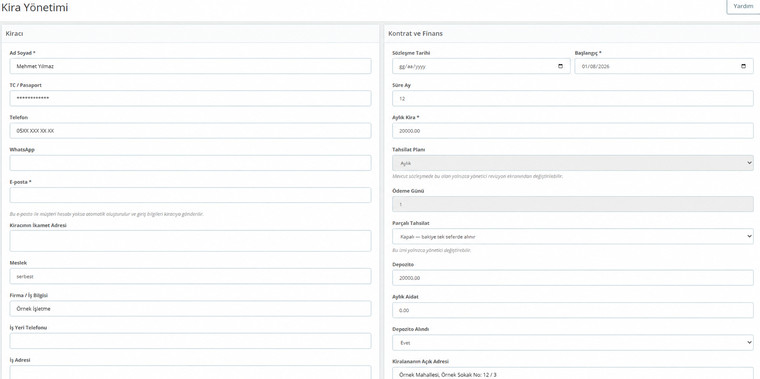Click the disabled Ödeme Günü field

coord(572,204)
